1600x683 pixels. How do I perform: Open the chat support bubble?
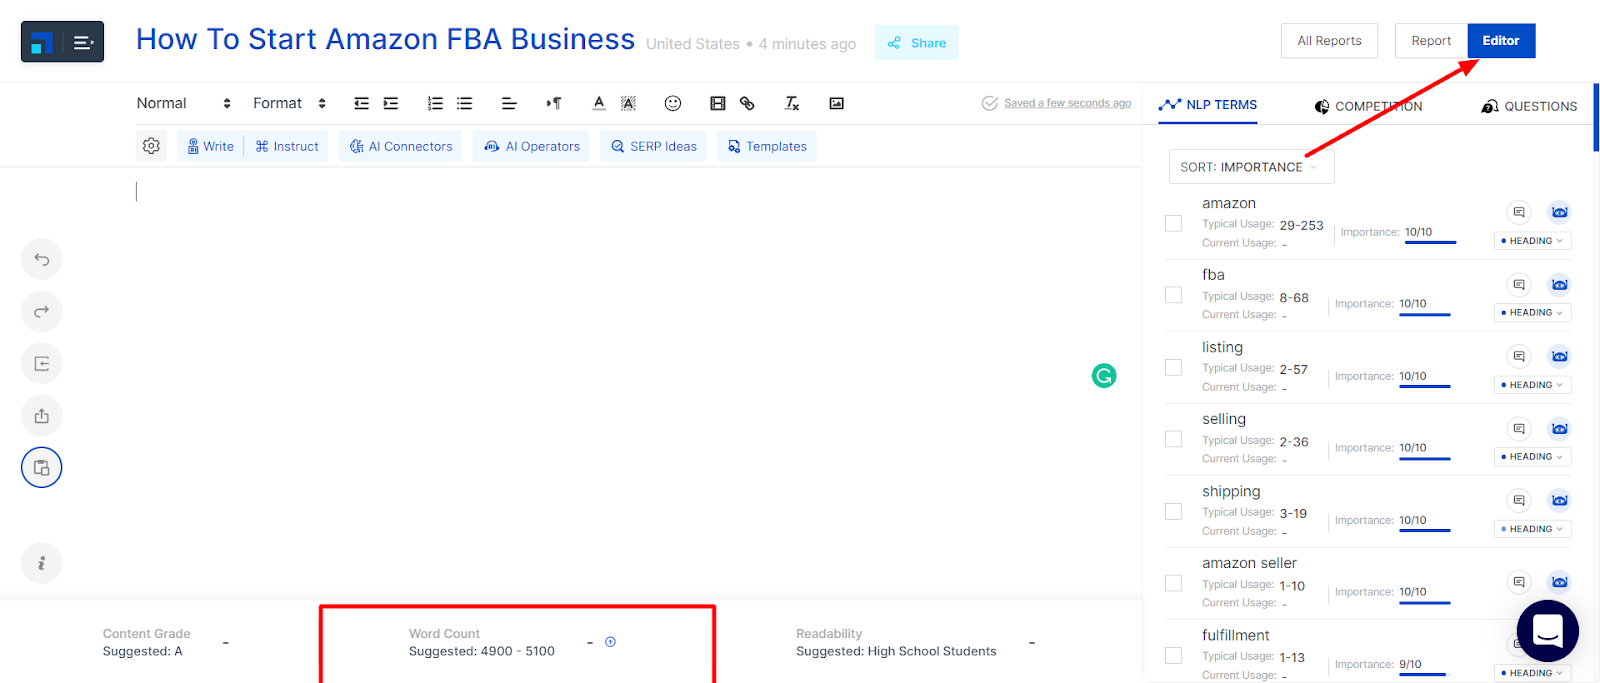pyautogui.click(x=1548, y=631)
